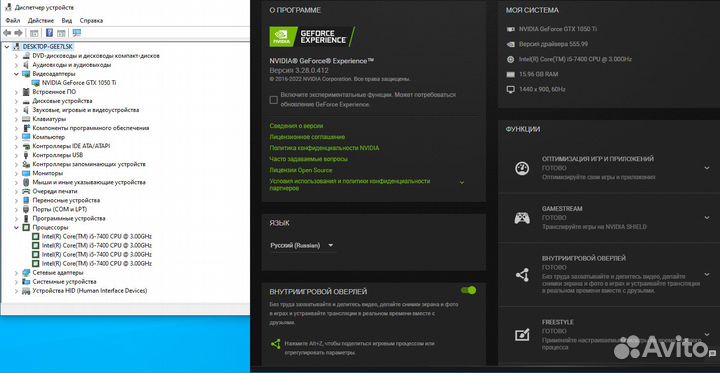
Task: Select the Порты (COM и LPT) icon
Action: (x=26, y=209)
